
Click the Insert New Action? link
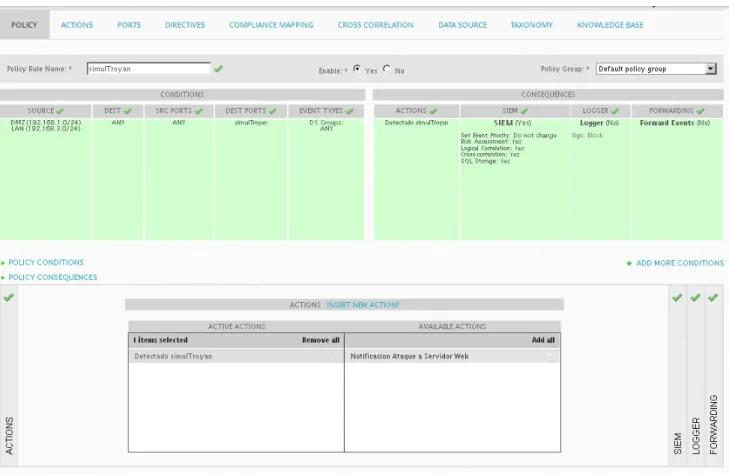363,305
